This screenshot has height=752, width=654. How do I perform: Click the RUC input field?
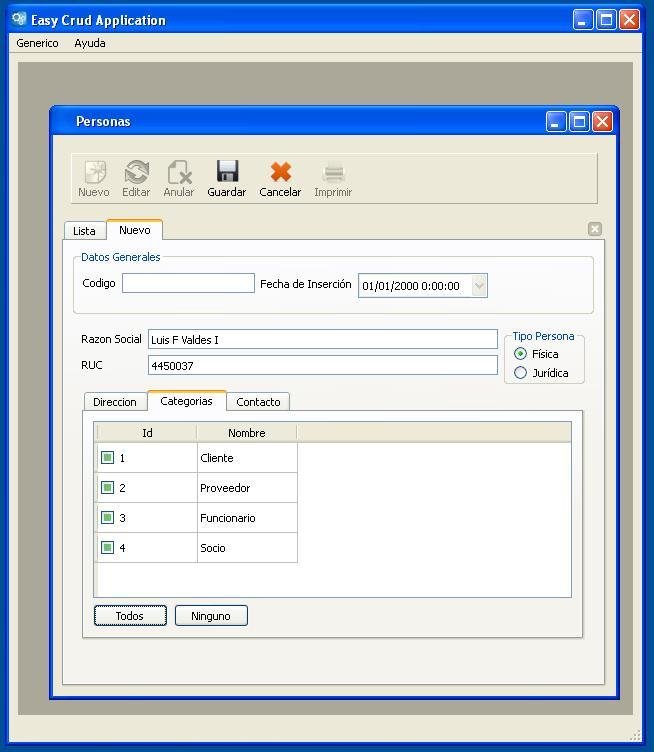coord(323,365)
